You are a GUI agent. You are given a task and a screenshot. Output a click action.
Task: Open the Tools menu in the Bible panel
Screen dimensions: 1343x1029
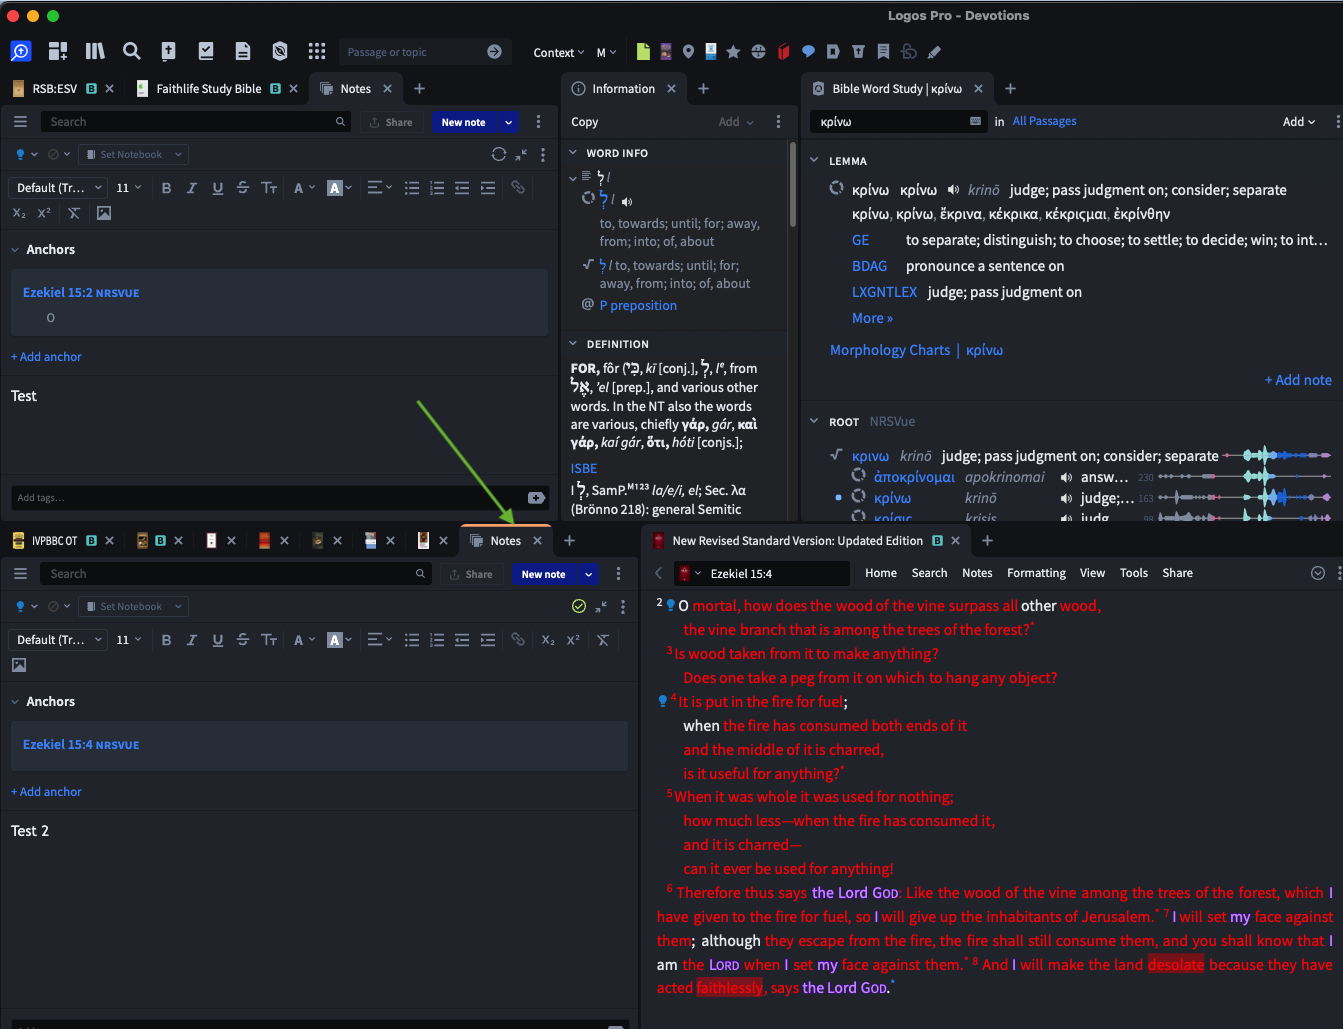click(x=1134, y=573)
